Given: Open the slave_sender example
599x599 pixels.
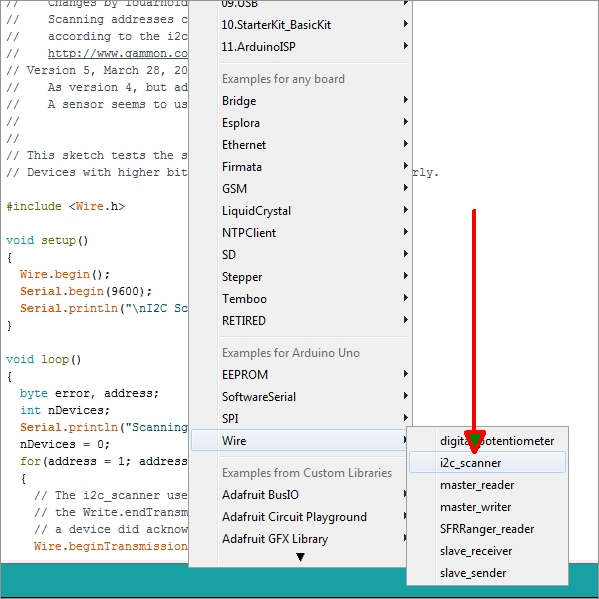Looking at the screenshot, I should tap(487, 573).
